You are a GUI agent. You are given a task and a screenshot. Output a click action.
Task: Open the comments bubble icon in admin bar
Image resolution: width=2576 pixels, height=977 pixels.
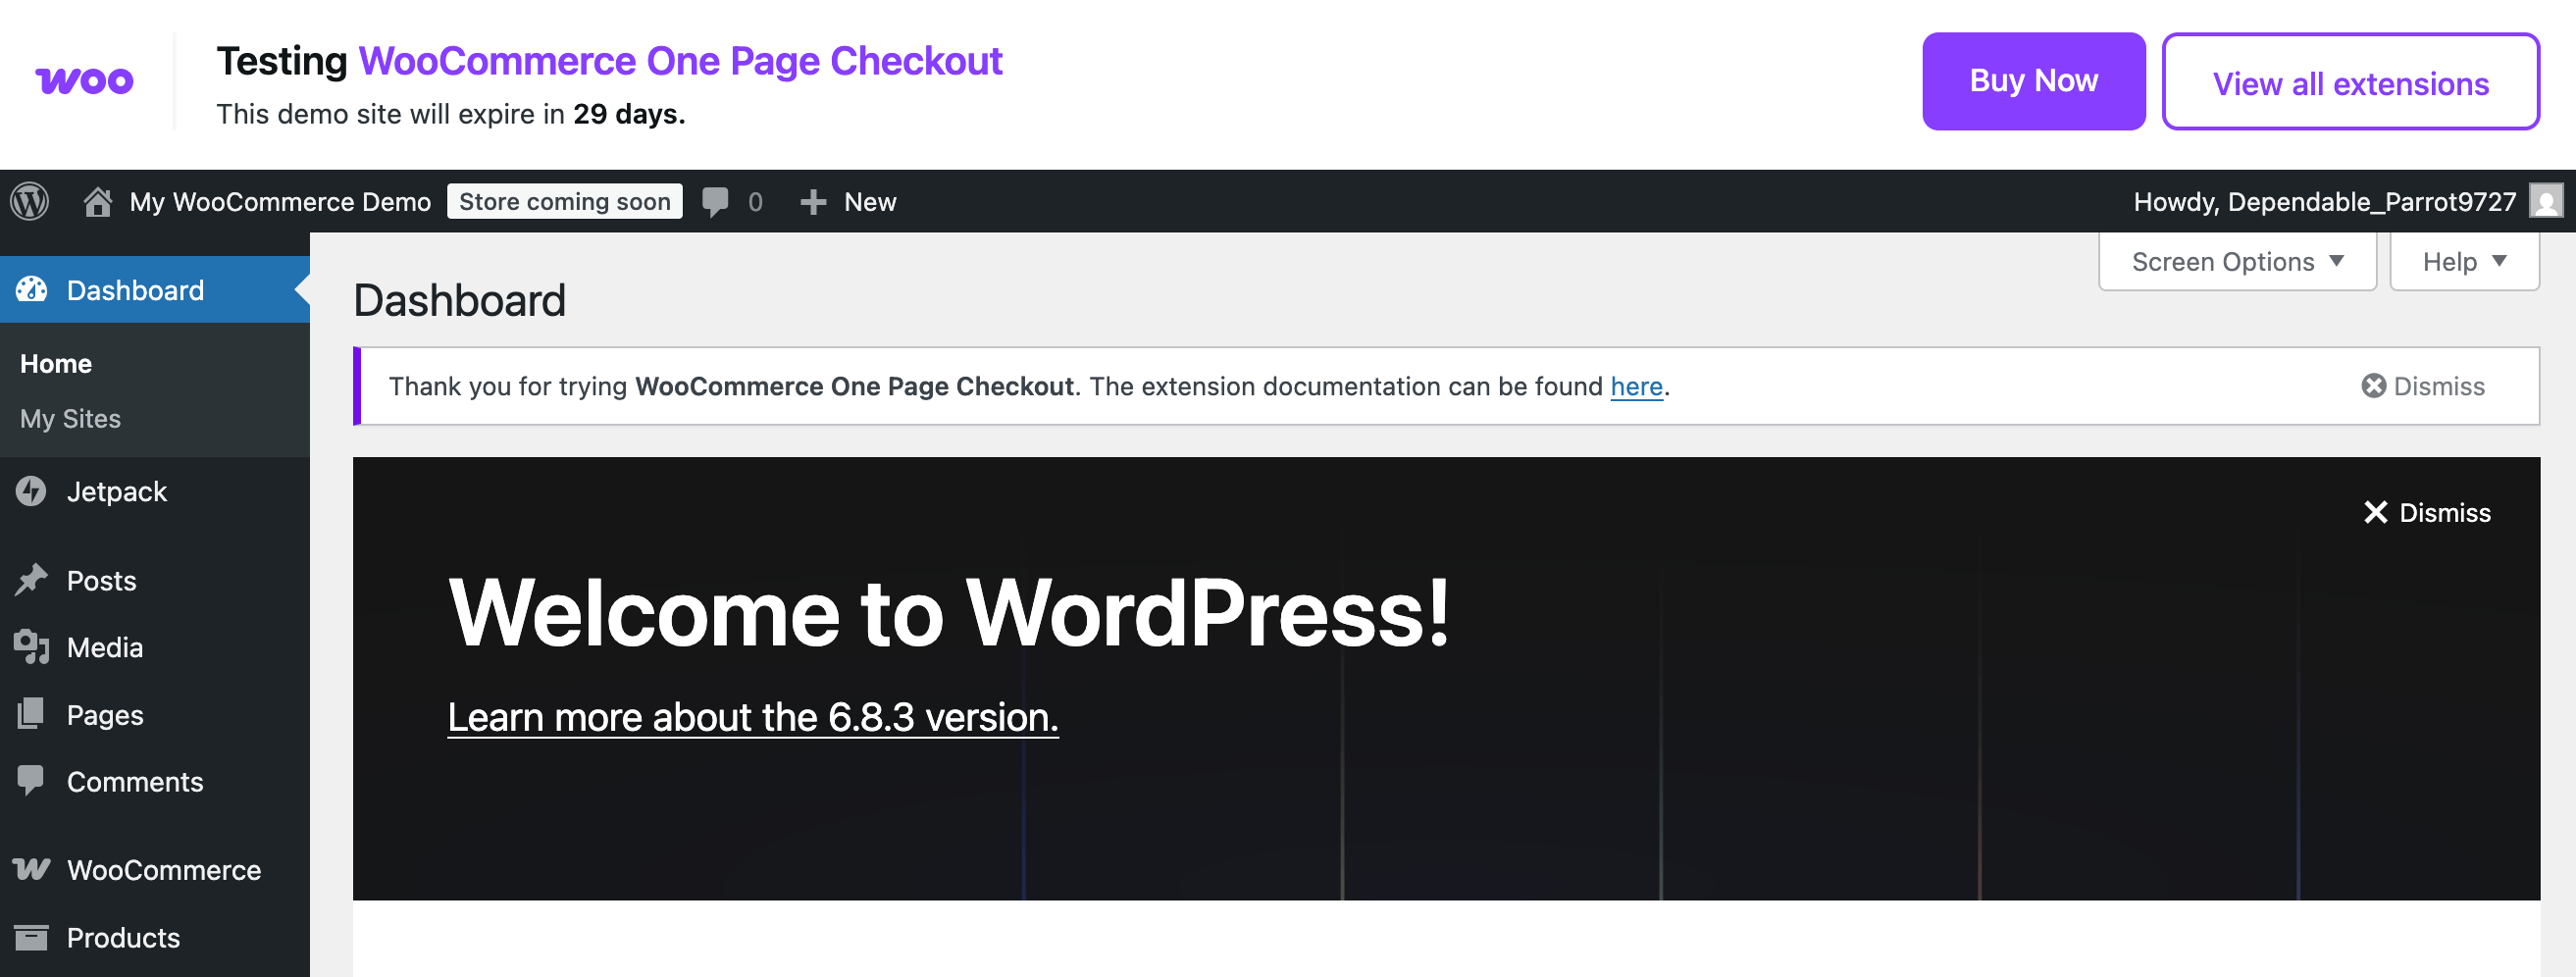coord(715,201)
